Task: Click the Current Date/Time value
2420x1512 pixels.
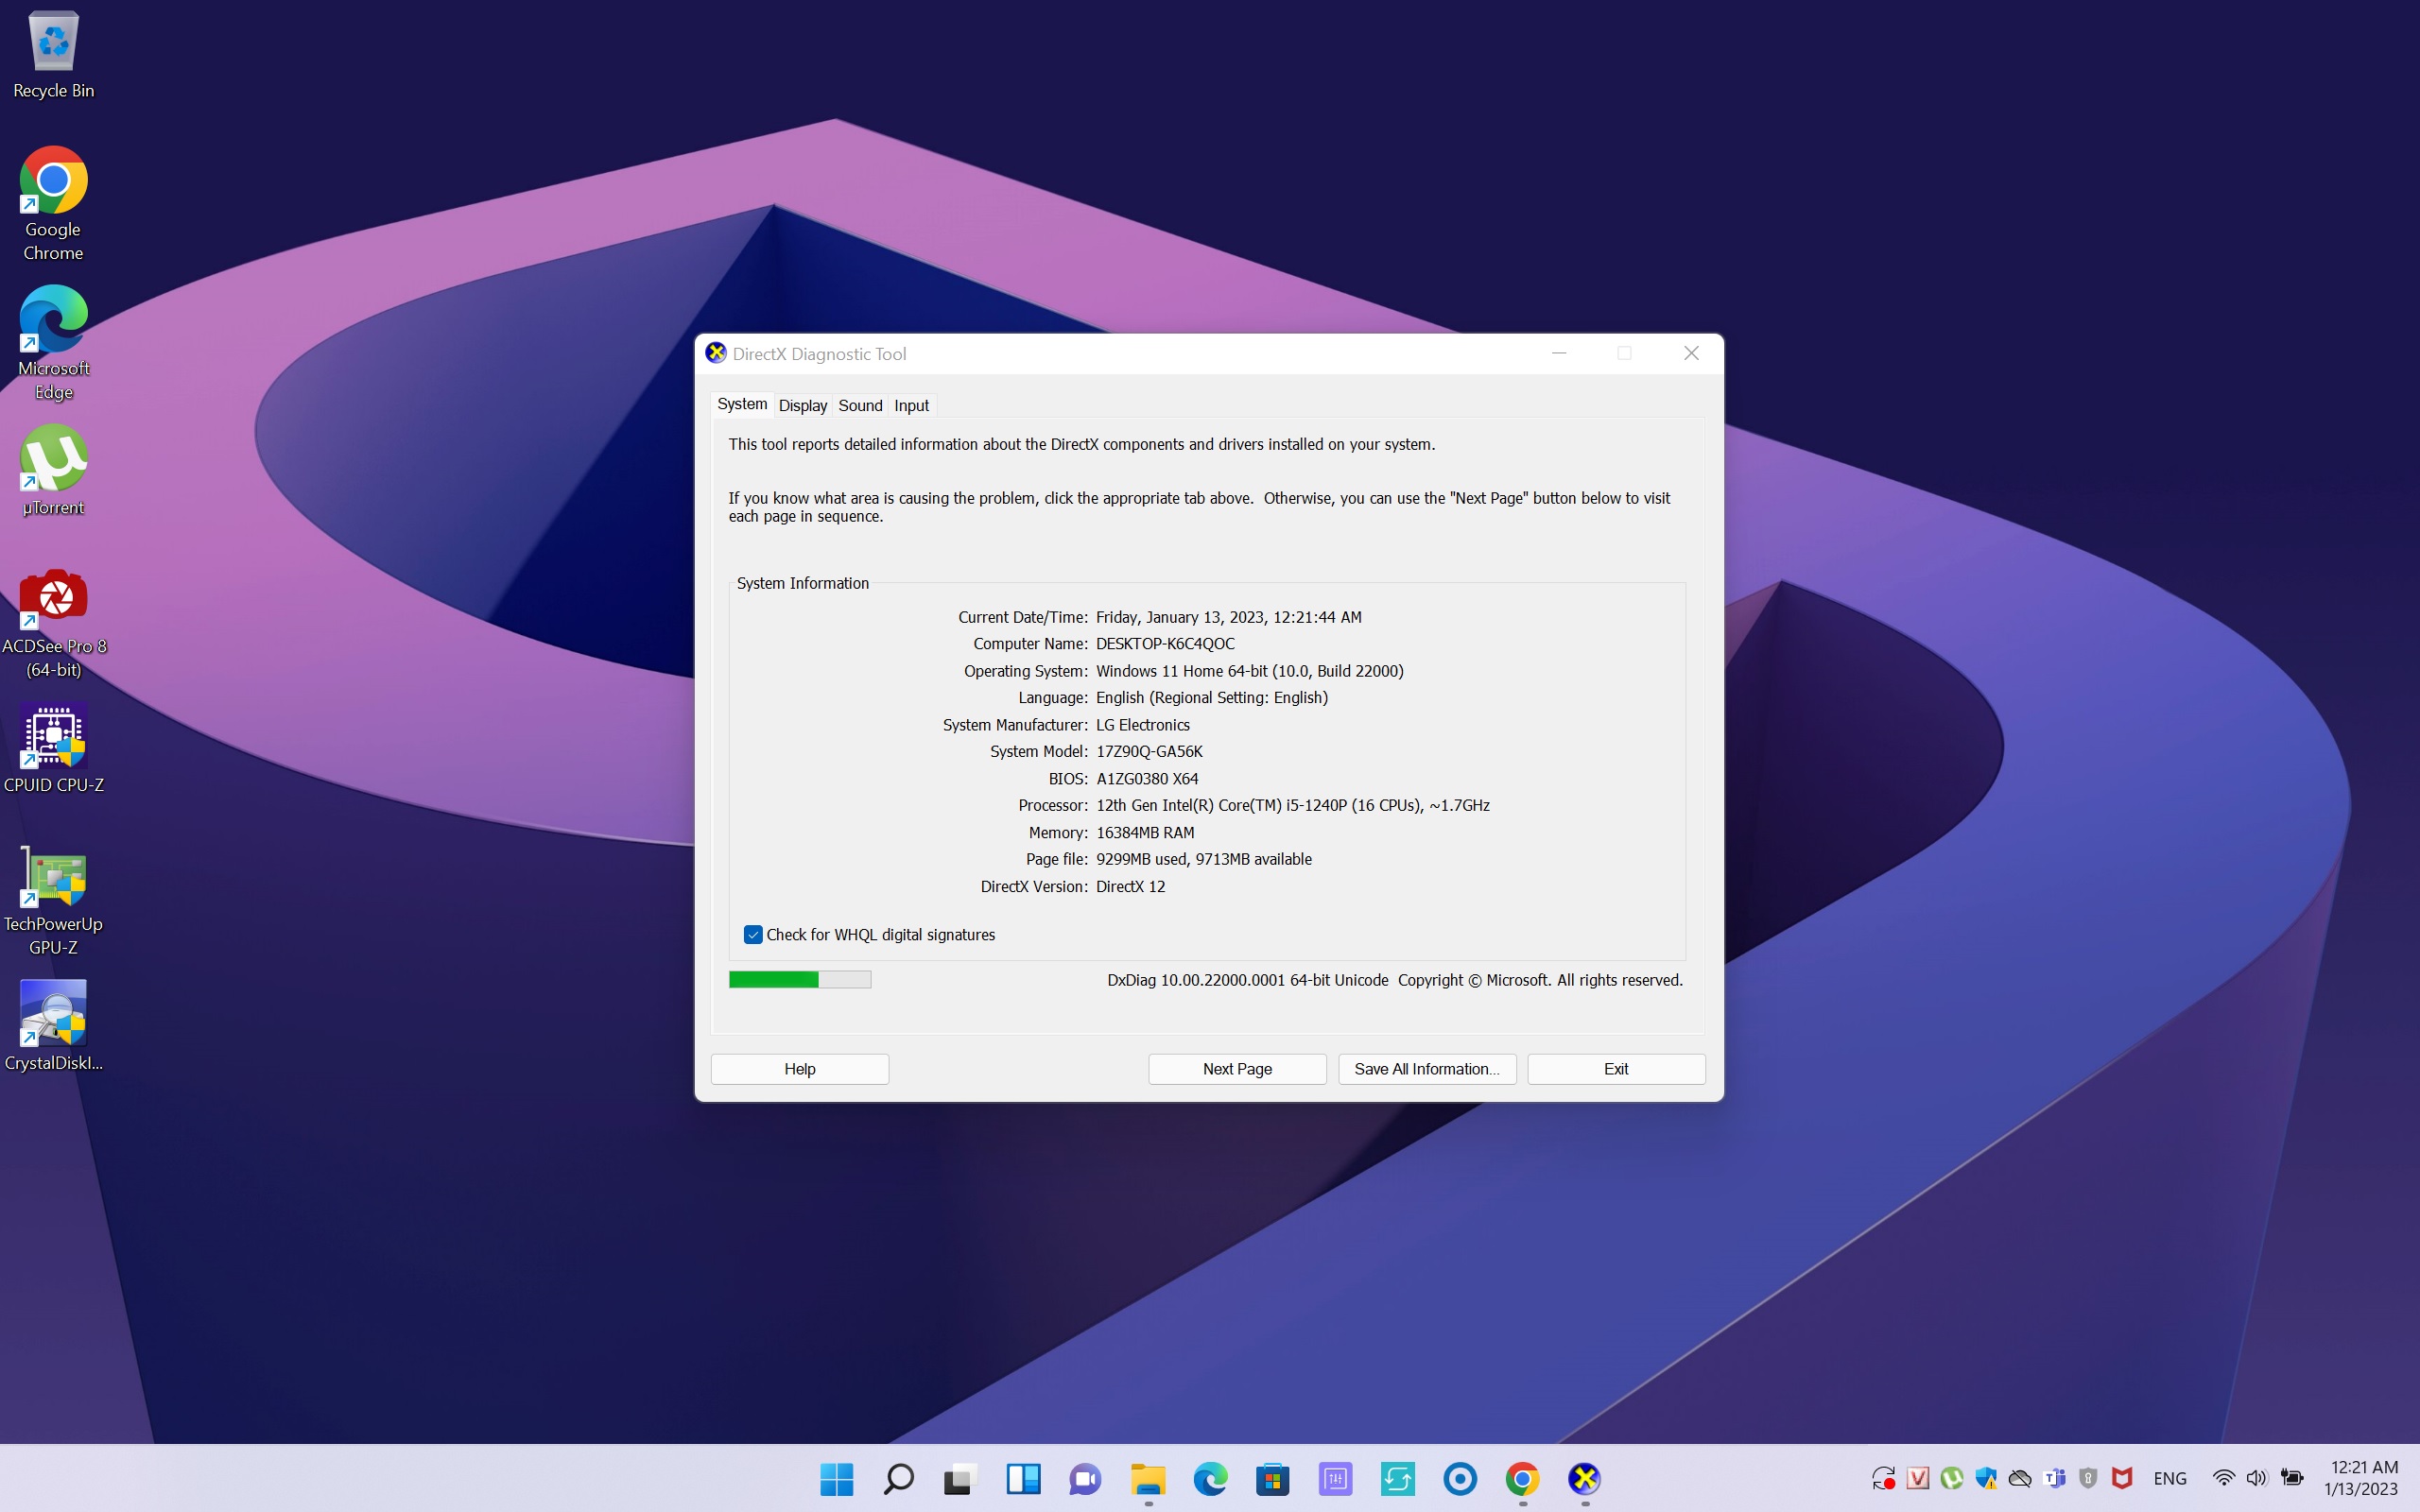Action: click(x=1229, y=617)
